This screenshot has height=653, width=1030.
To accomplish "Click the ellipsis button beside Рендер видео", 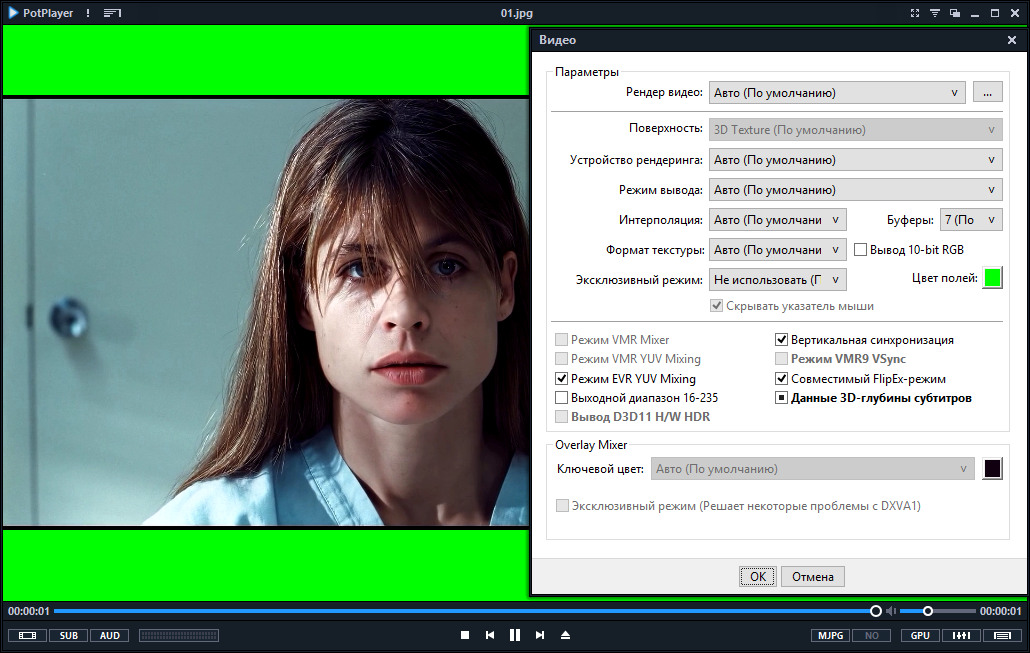I will click(x=987, y=93).
